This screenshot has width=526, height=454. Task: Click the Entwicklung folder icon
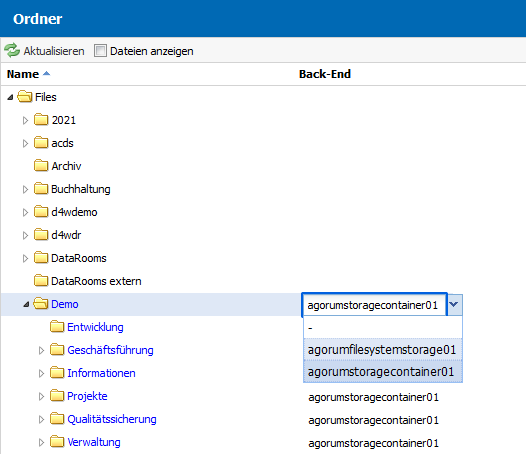(x=57, y=326)
